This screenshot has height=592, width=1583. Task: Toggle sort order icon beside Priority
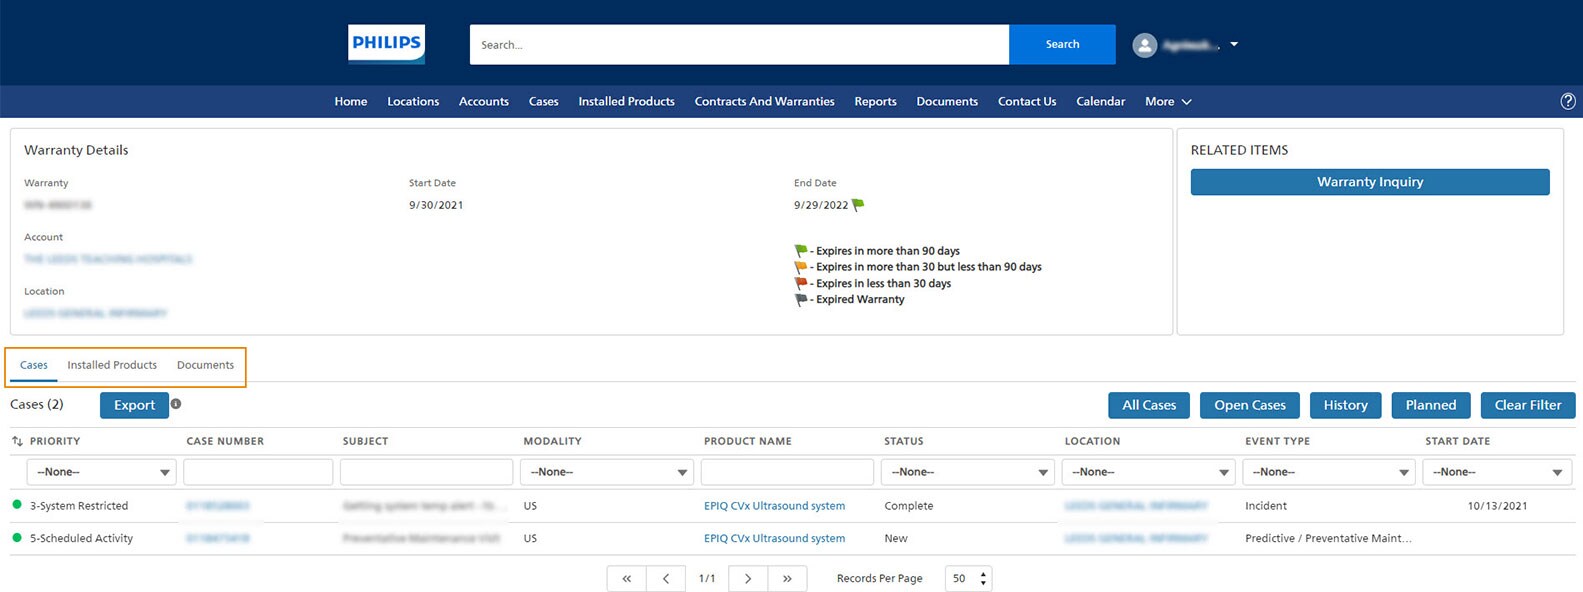(x=17, y=441)
